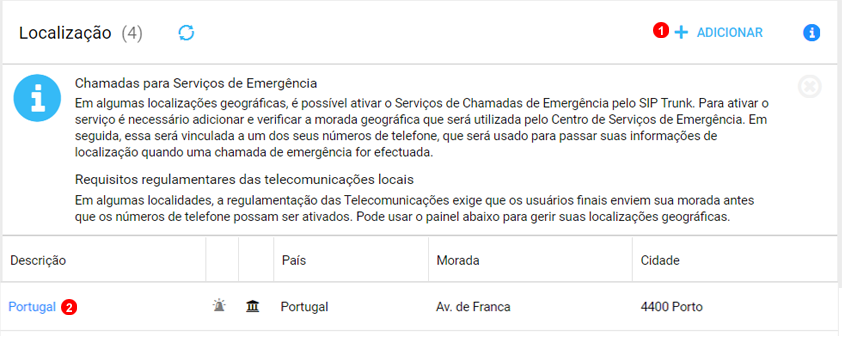
Task: Open the Portugal location link
Action: pos(32,307)
